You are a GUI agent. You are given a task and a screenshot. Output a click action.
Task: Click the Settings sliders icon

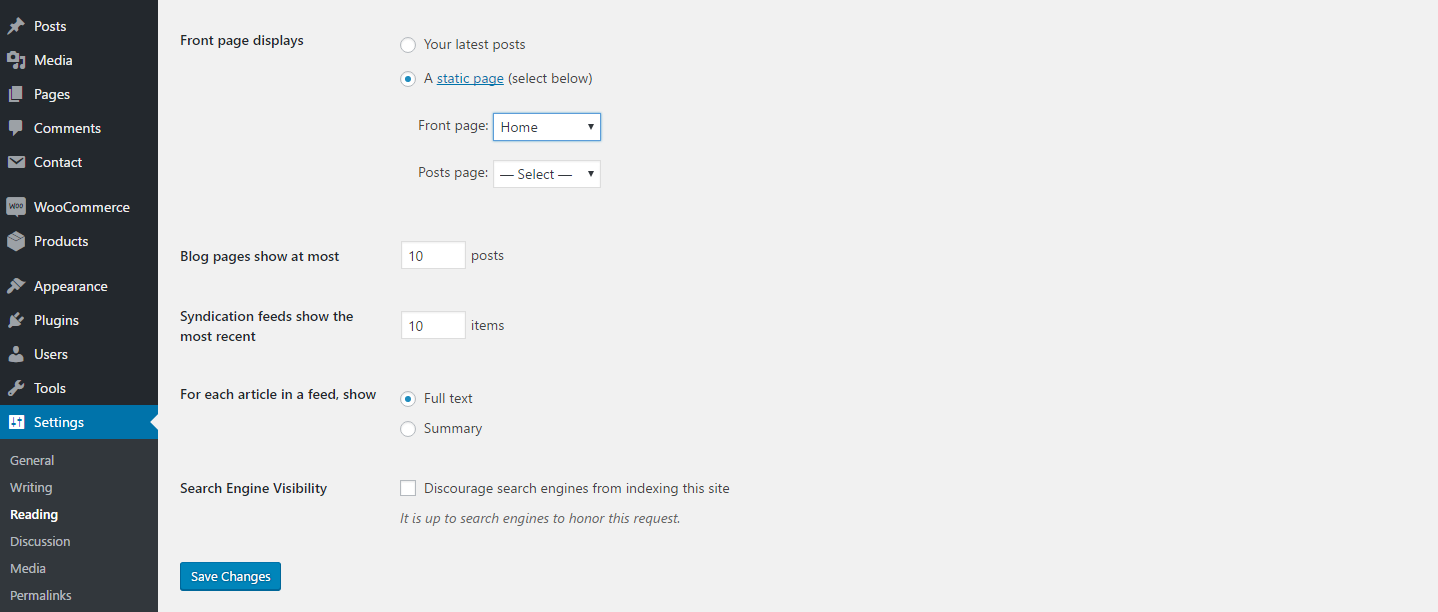(x=16, y=422)
